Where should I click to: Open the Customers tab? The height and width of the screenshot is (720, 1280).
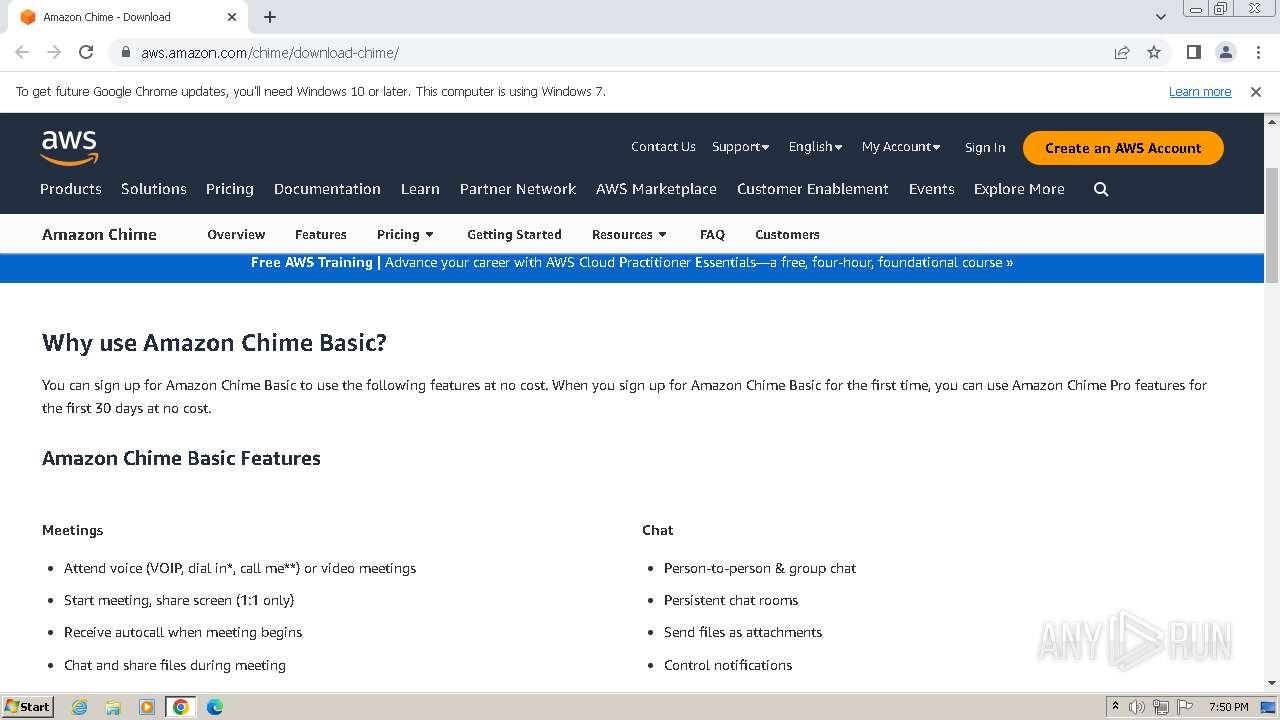(x=787, y=235)
